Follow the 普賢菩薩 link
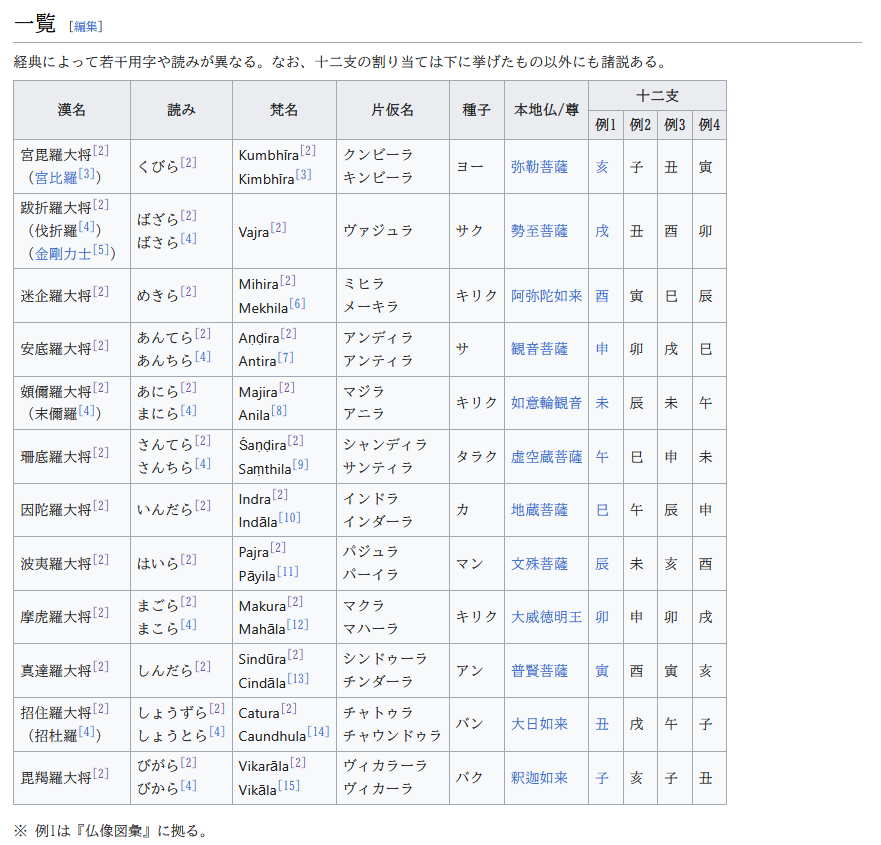Viewport: 881px width, 845px height. click(x=539, y=671)
